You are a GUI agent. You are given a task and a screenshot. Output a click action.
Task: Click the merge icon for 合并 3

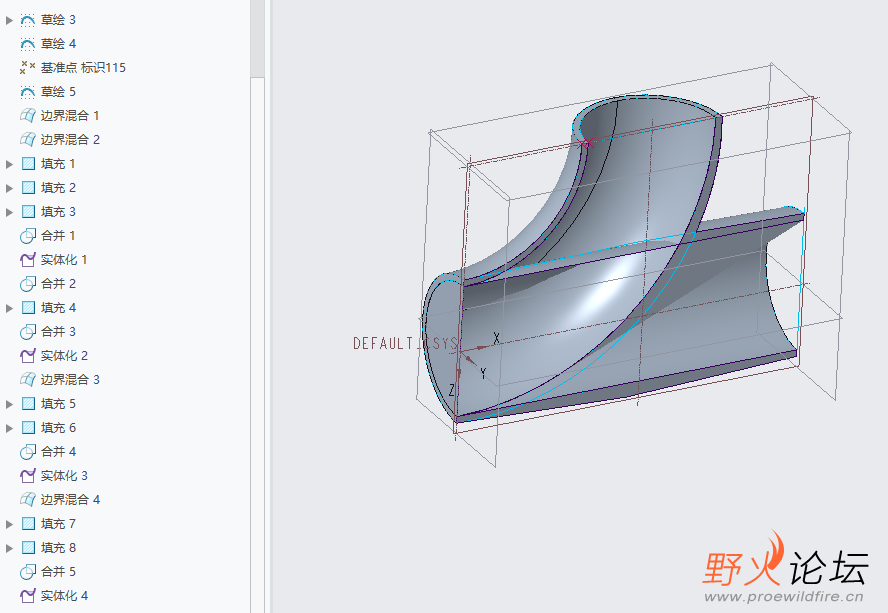27,332
